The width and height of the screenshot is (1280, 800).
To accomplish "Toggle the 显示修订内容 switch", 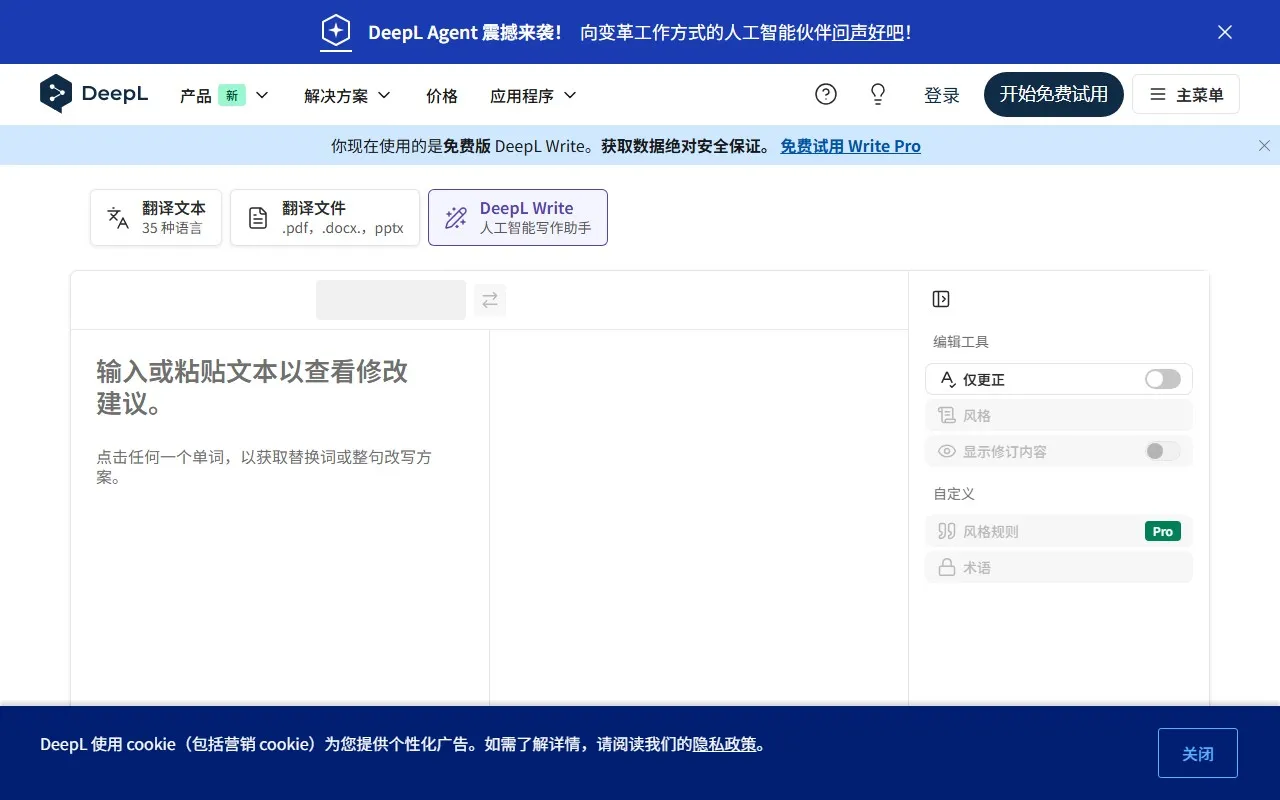I will (x=1162, y=451).
